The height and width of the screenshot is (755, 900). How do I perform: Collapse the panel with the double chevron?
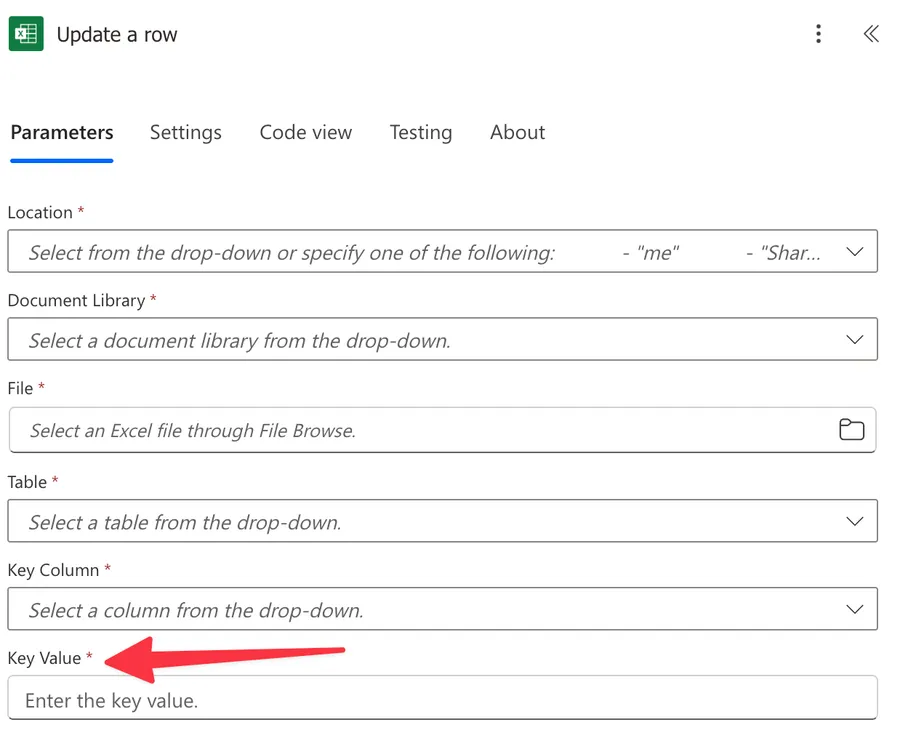[x=870, y=33]
